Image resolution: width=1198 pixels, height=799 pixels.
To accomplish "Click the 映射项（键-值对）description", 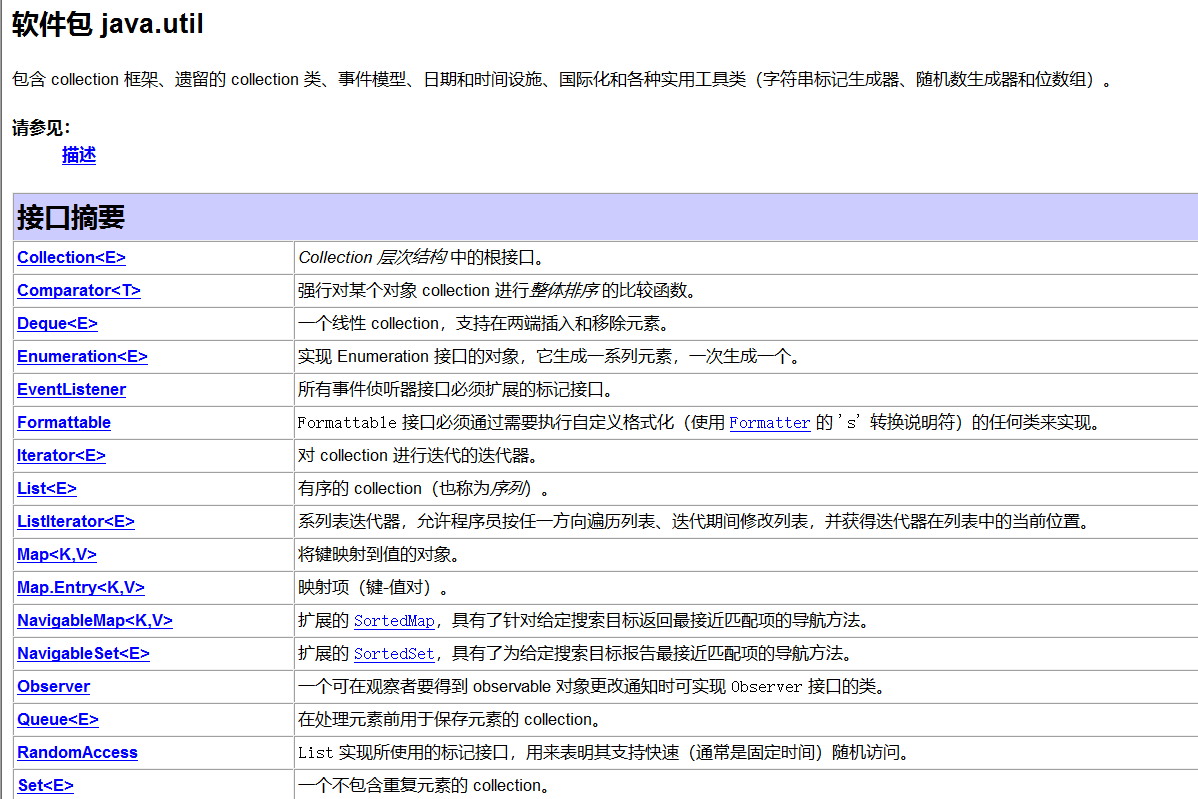I will pos(373,587).
